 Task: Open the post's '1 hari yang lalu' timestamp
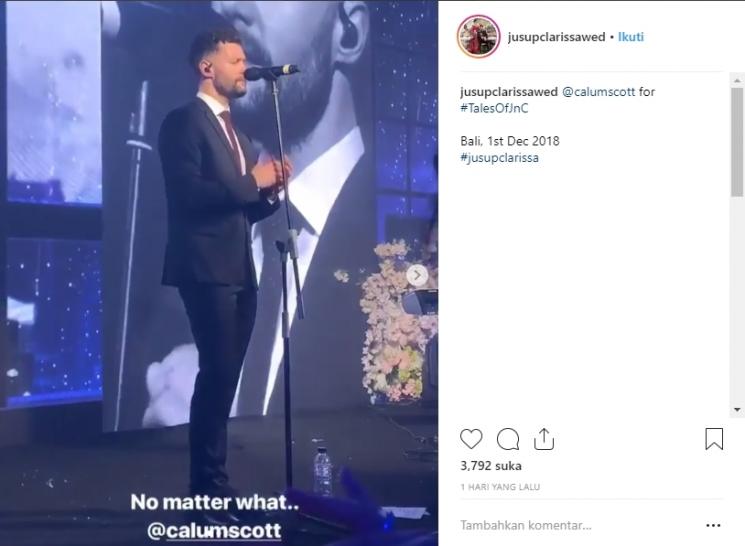(x=500, y=487)
